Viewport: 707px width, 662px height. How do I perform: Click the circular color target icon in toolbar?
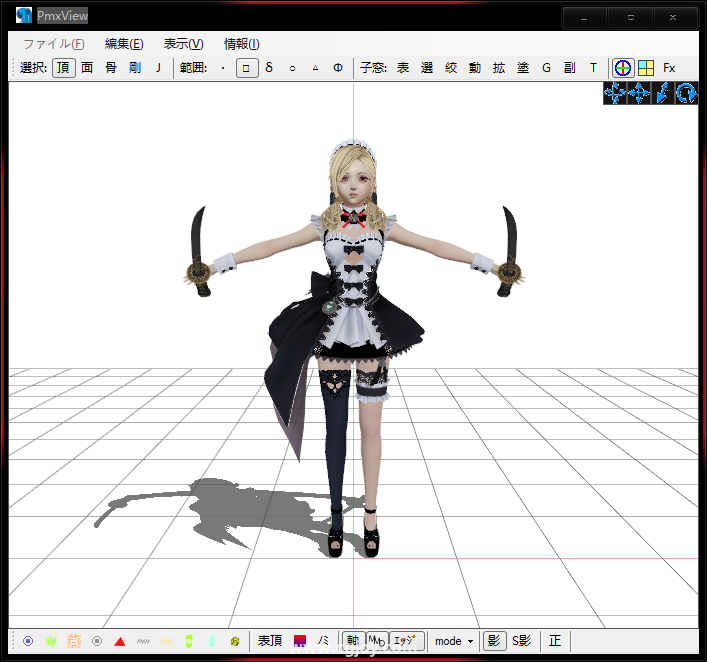[x=622, y=68]
